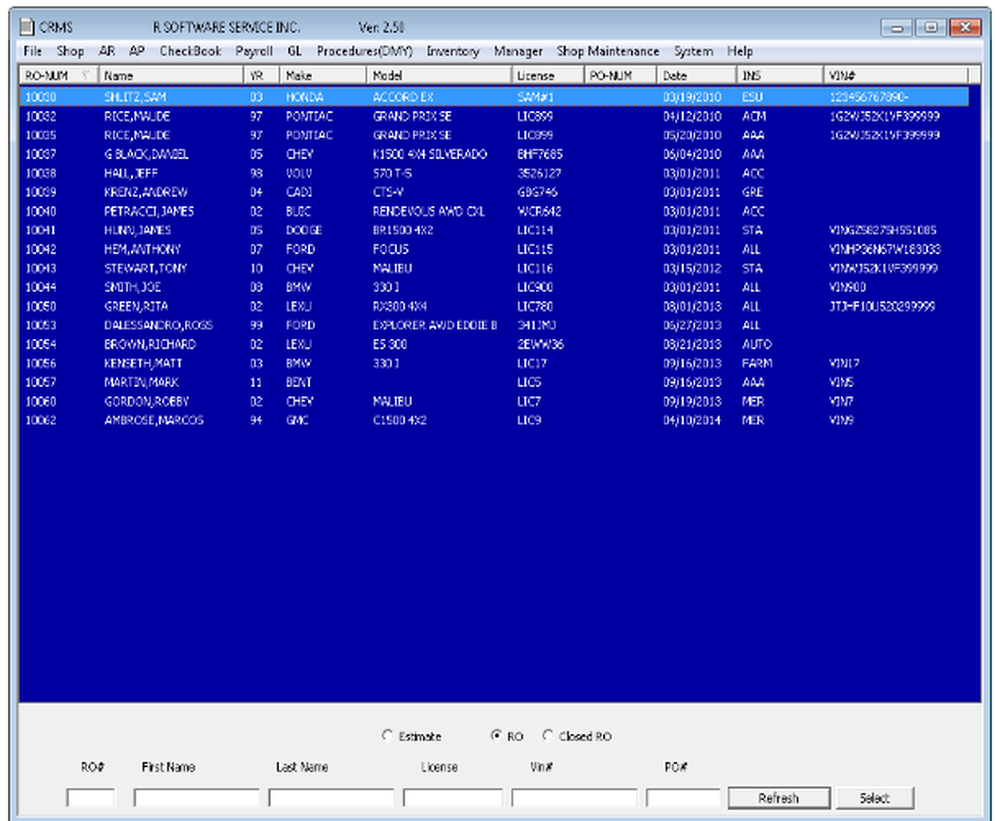Open the Shop menu
The height and width of the screenshot is (821, 1000).
[70, 51]
